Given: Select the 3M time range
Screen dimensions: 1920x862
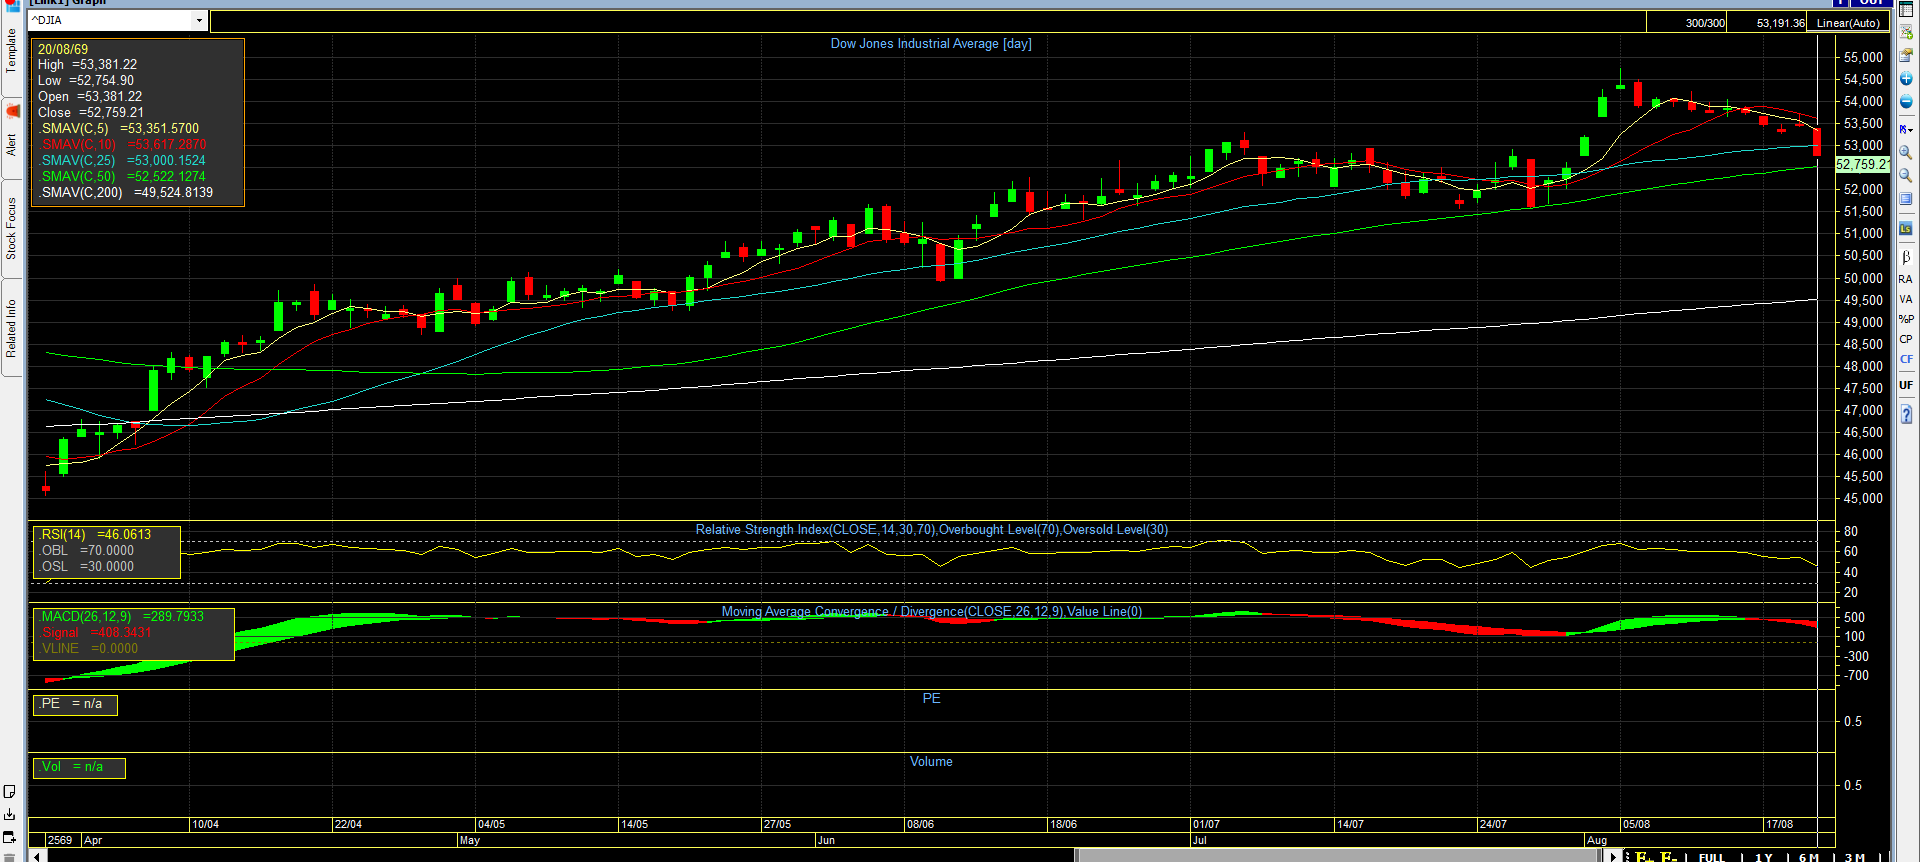Looking at the screenshot, I should click(x=1854, y=857).
